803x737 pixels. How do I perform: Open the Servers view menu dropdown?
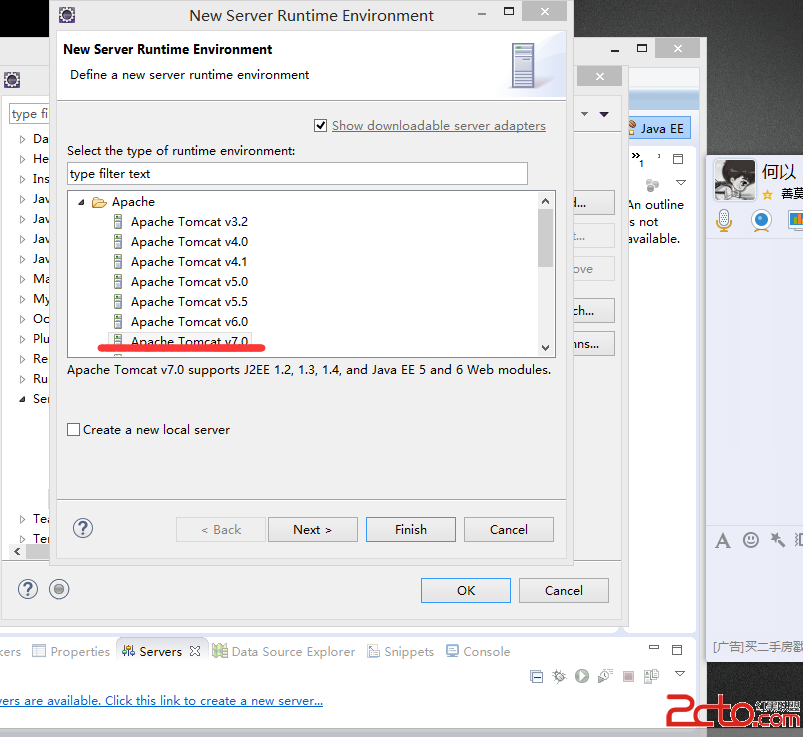680,673
